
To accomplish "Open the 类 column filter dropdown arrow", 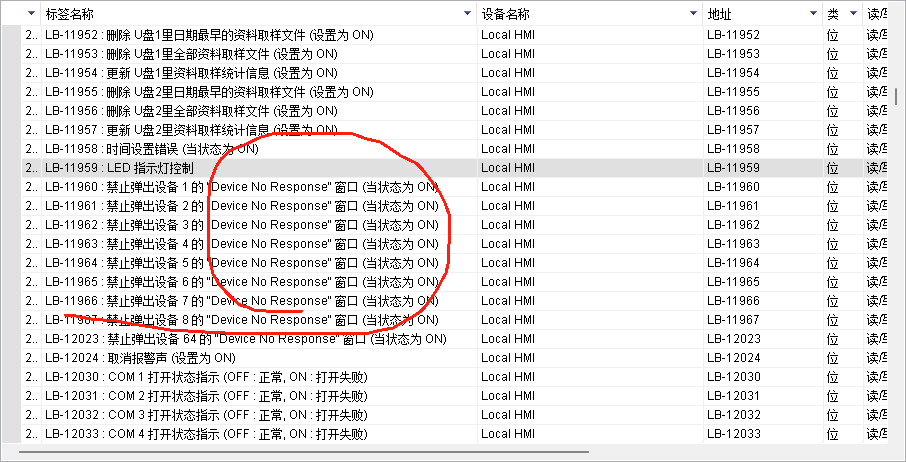I will pos(853,14).
